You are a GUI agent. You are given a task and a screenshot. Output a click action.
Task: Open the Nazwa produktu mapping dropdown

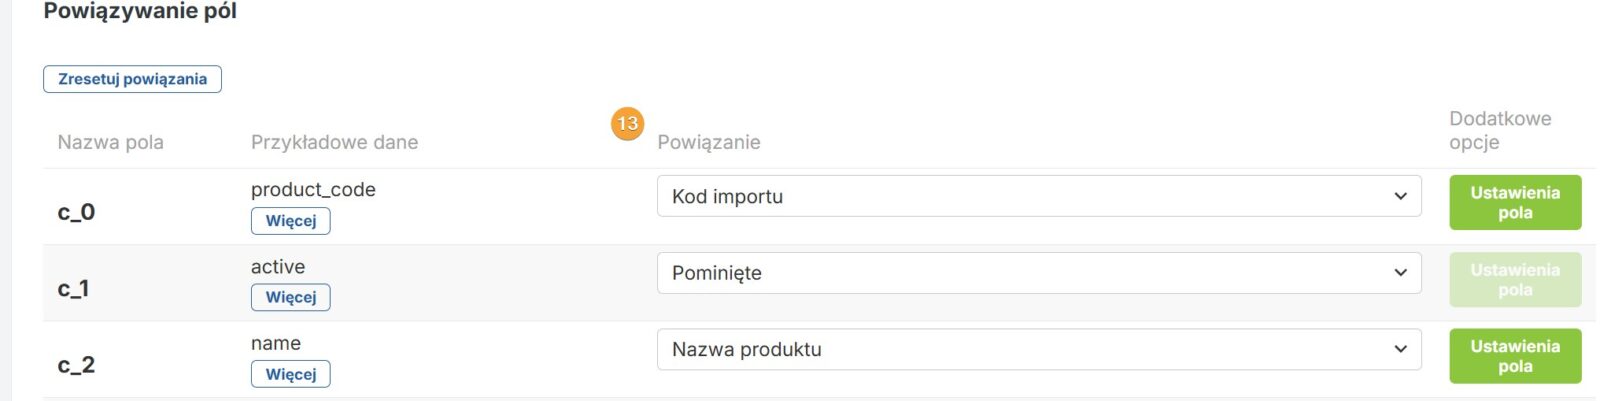[x=1038, y=350]
